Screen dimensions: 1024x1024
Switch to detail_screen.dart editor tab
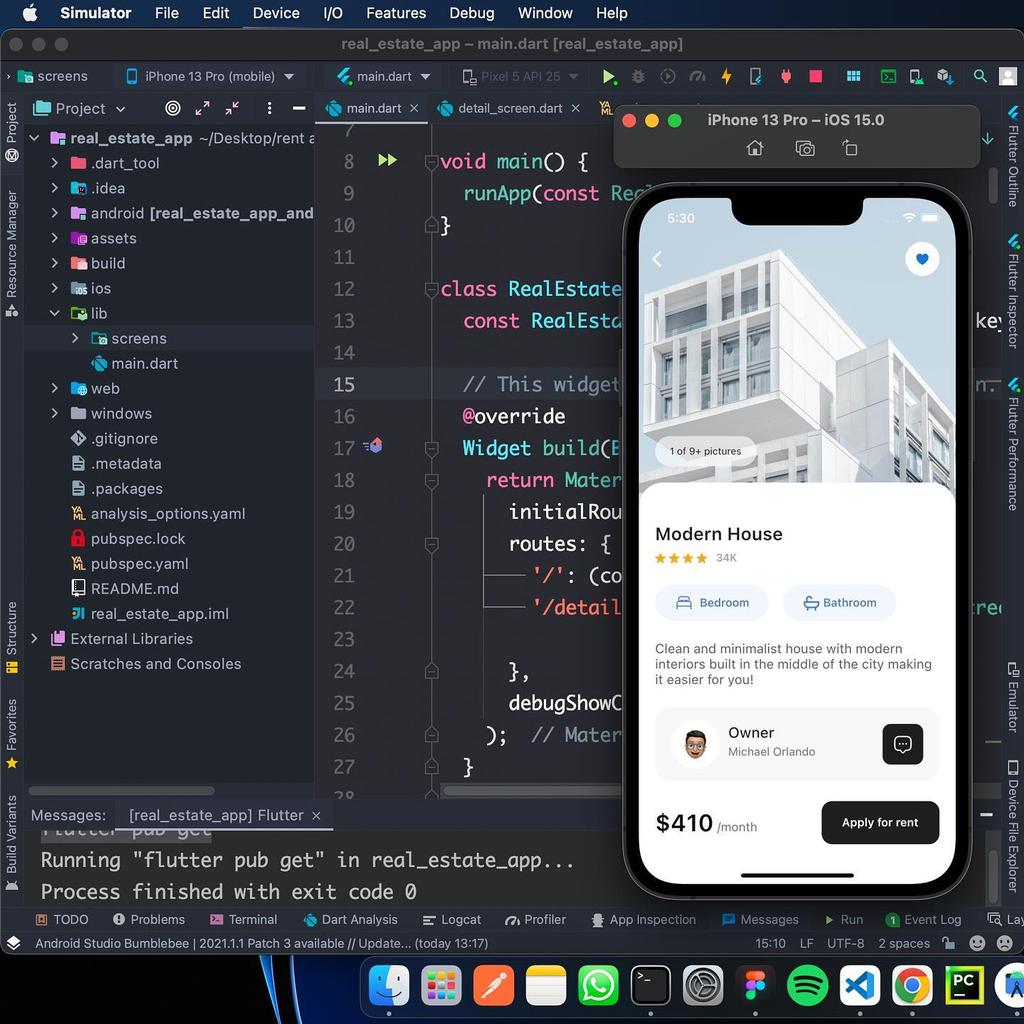pyautogui.click(x=509, y=108)
